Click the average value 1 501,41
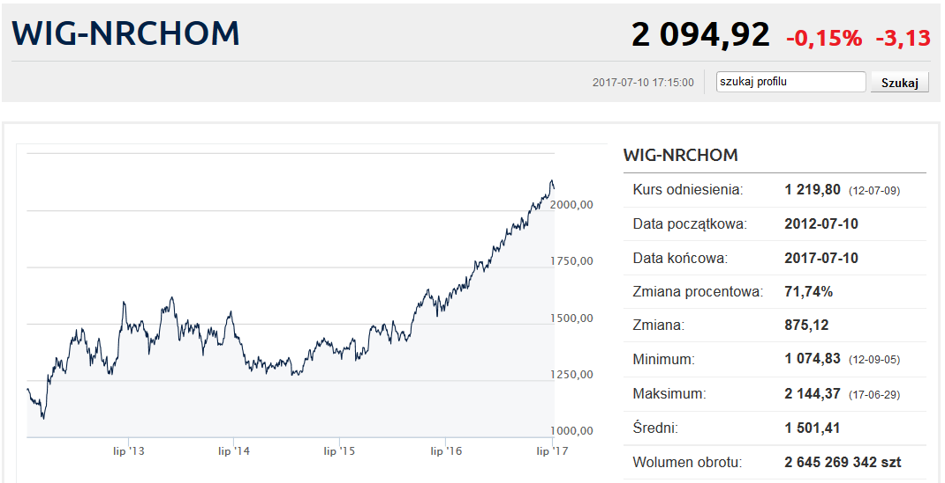945x483 pixels. (812, 428)
